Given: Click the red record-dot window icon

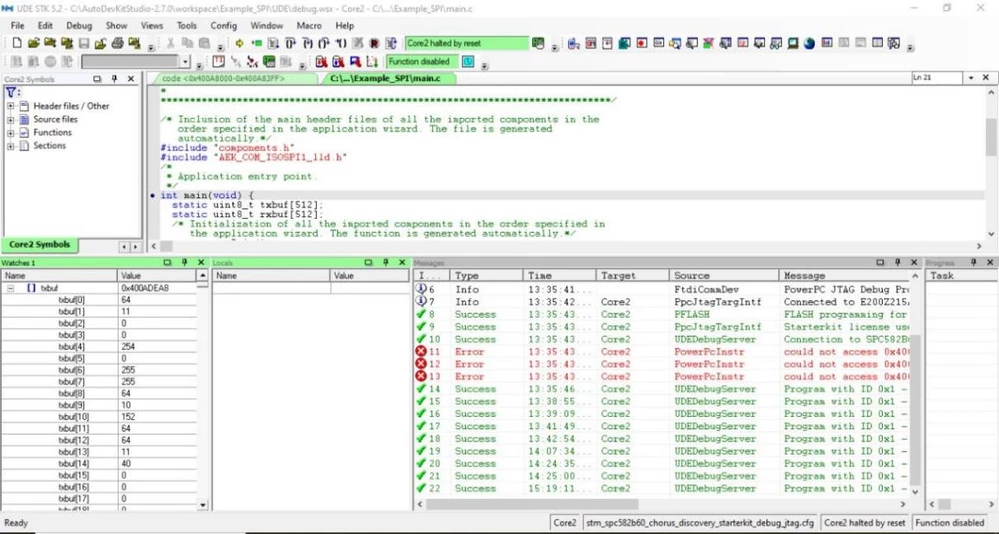Looking at the screenshot, I should click(642, 43).
